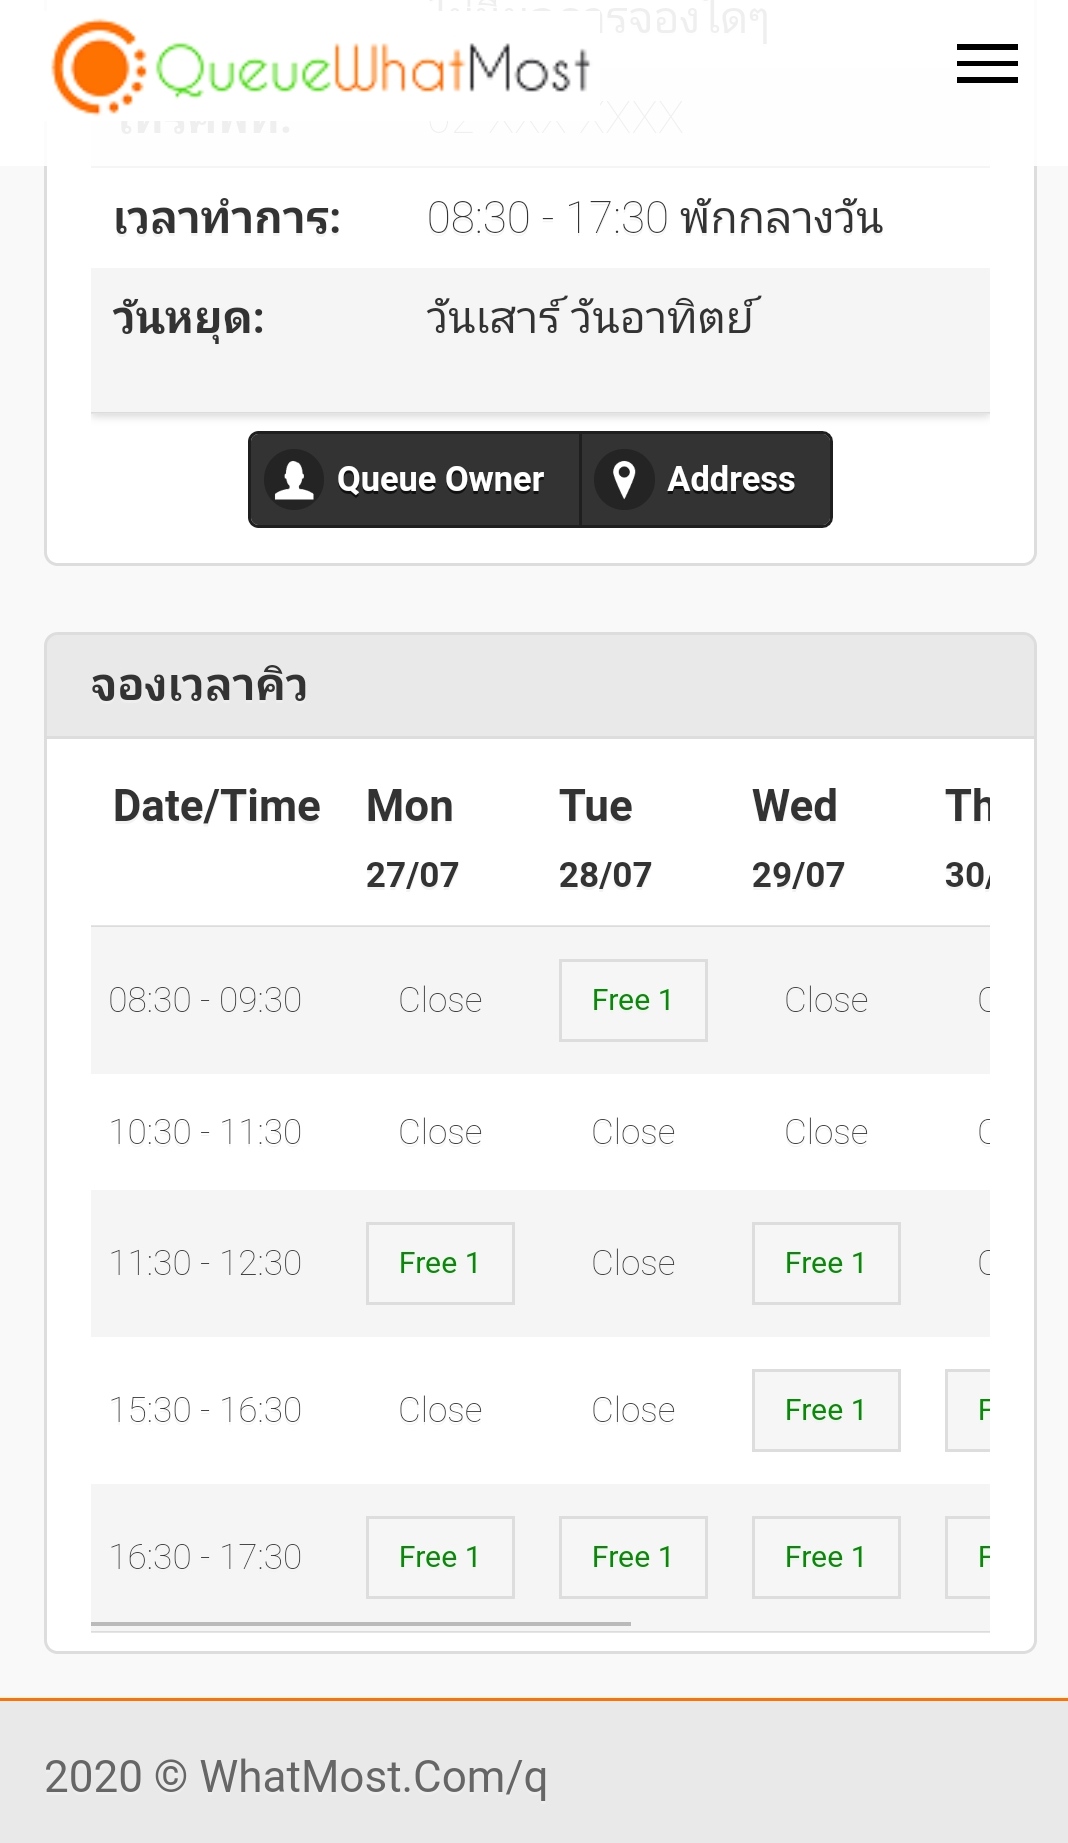The image size is (1068, 1843).
Task: Book Tuesday 08:30 - 09:30 free slot
Action: tap(632, 1000)
